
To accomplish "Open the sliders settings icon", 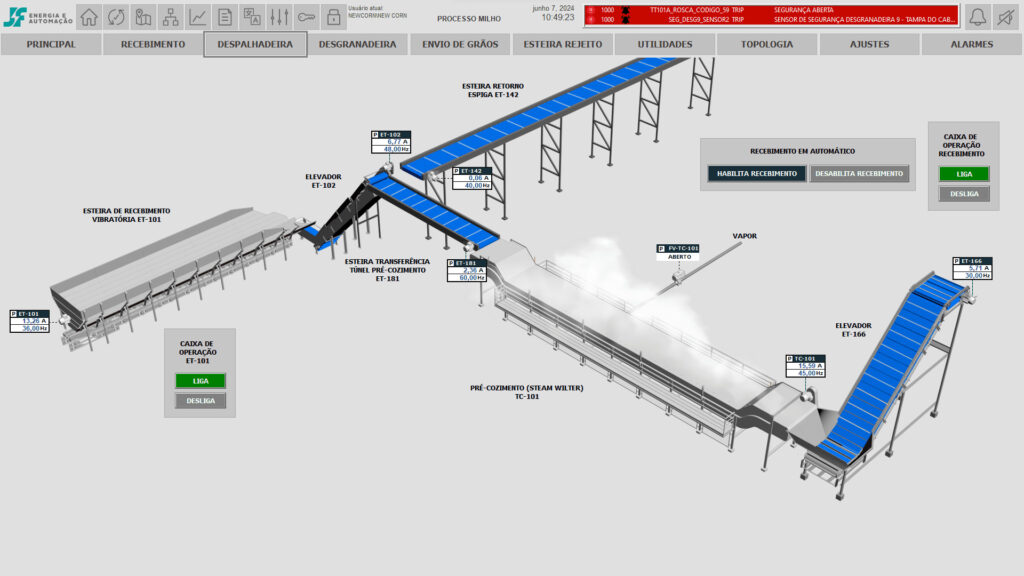I will pos(280,17).
